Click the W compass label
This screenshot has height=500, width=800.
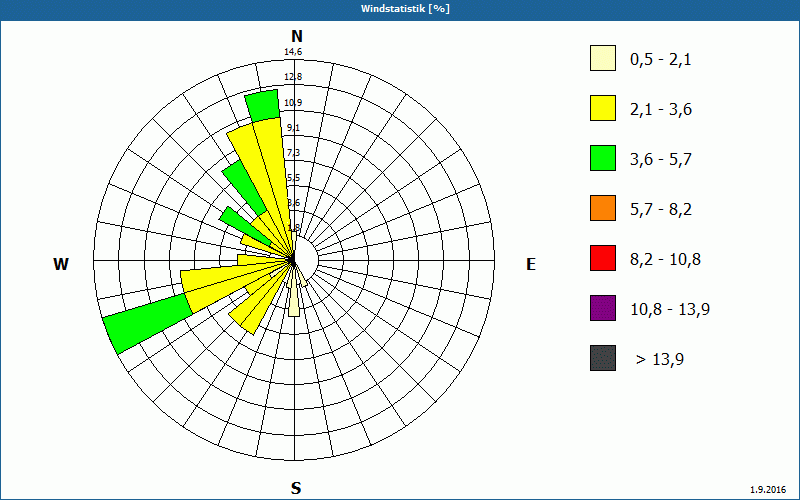pos(61,264)
